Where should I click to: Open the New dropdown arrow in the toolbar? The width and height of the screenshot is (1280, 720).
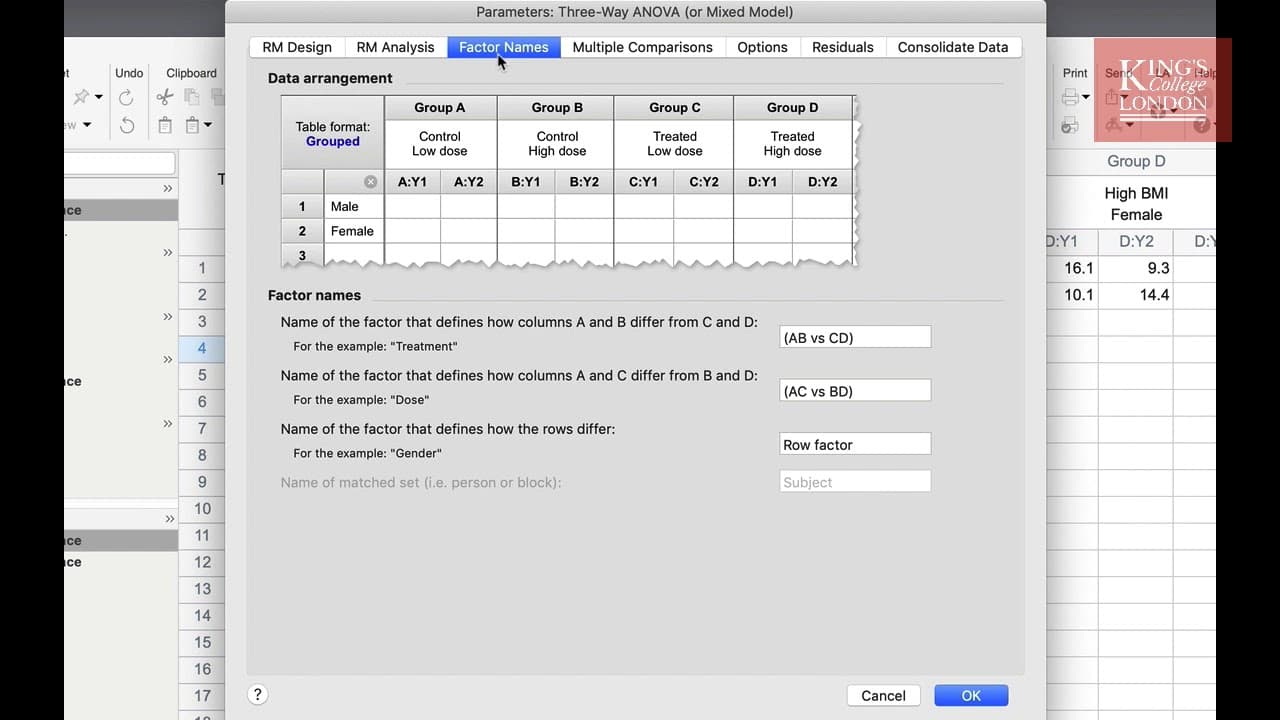86,125
